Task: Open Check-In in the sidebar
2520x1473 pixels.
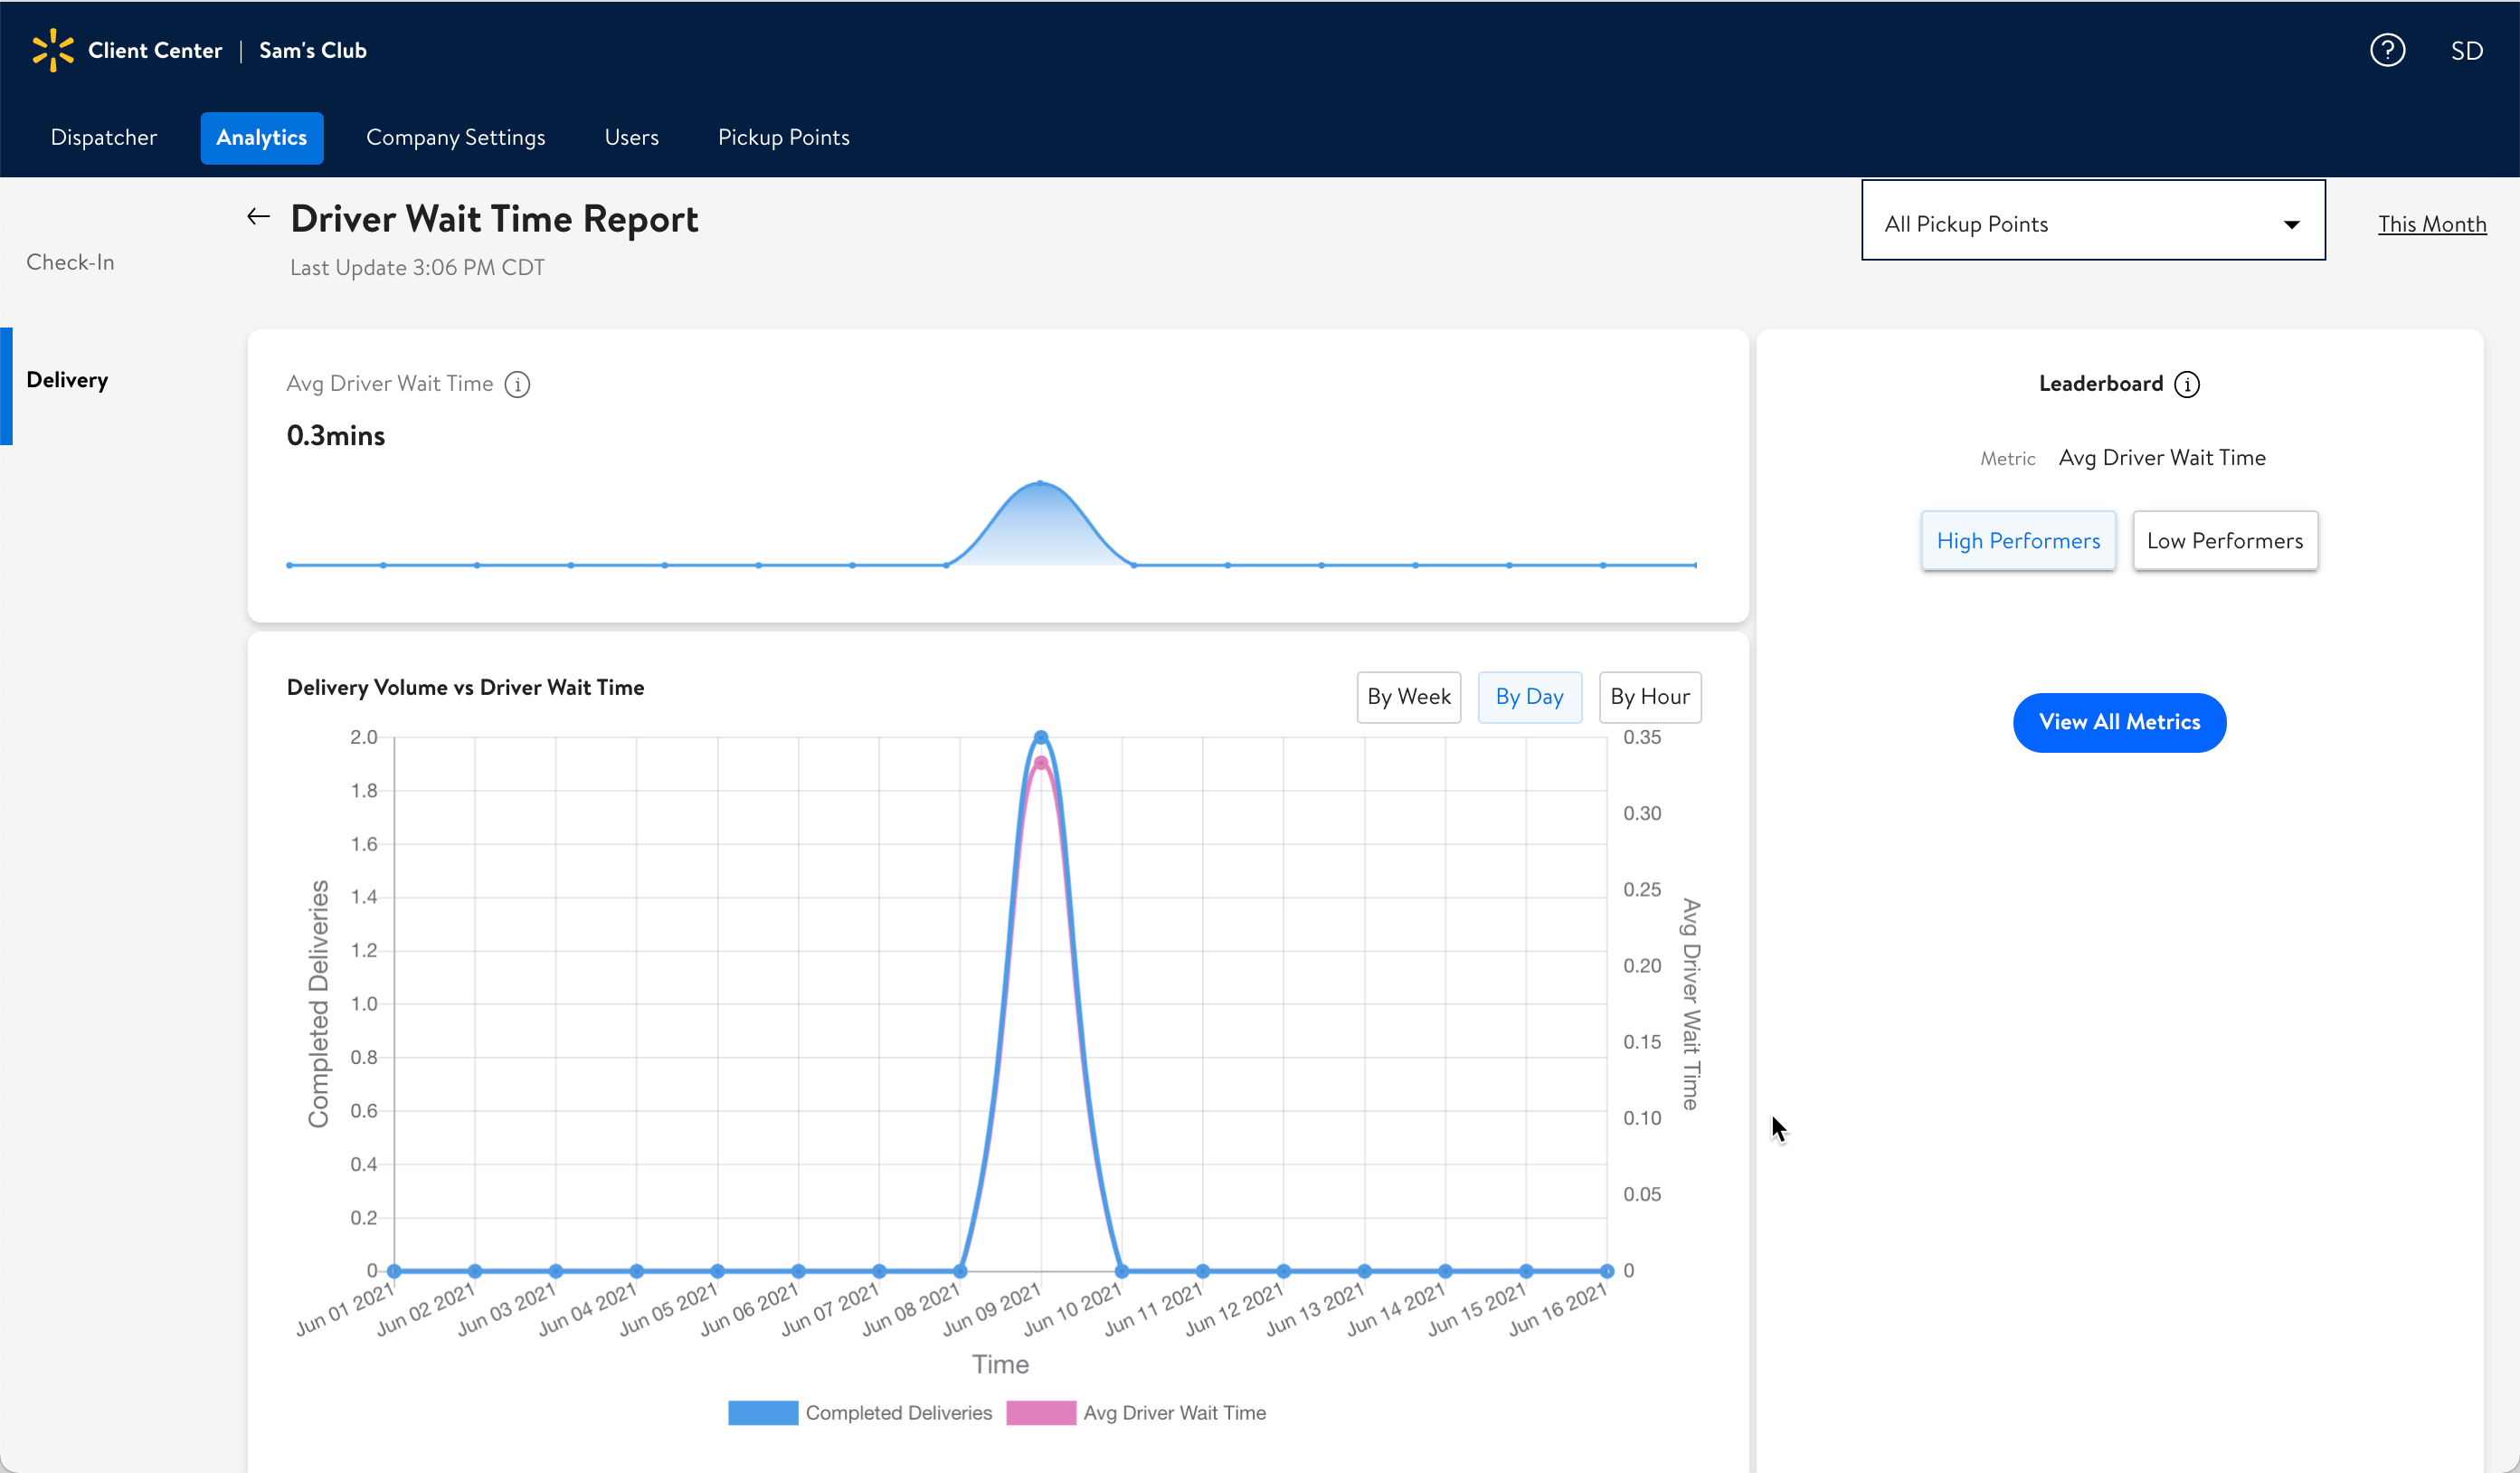Action: [70, 262]
